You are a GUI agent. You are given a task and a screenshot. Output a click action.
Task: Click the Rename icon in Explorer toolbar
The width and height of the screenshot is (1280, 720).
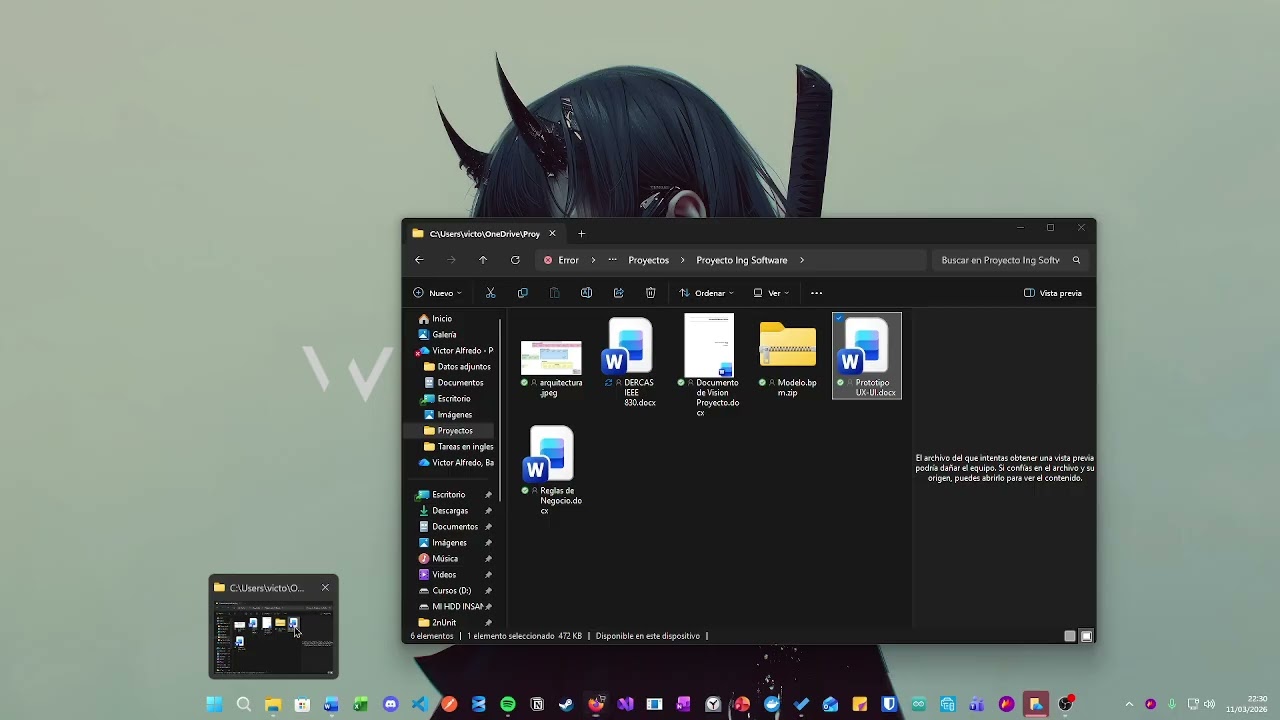click(x=586, y=293)
